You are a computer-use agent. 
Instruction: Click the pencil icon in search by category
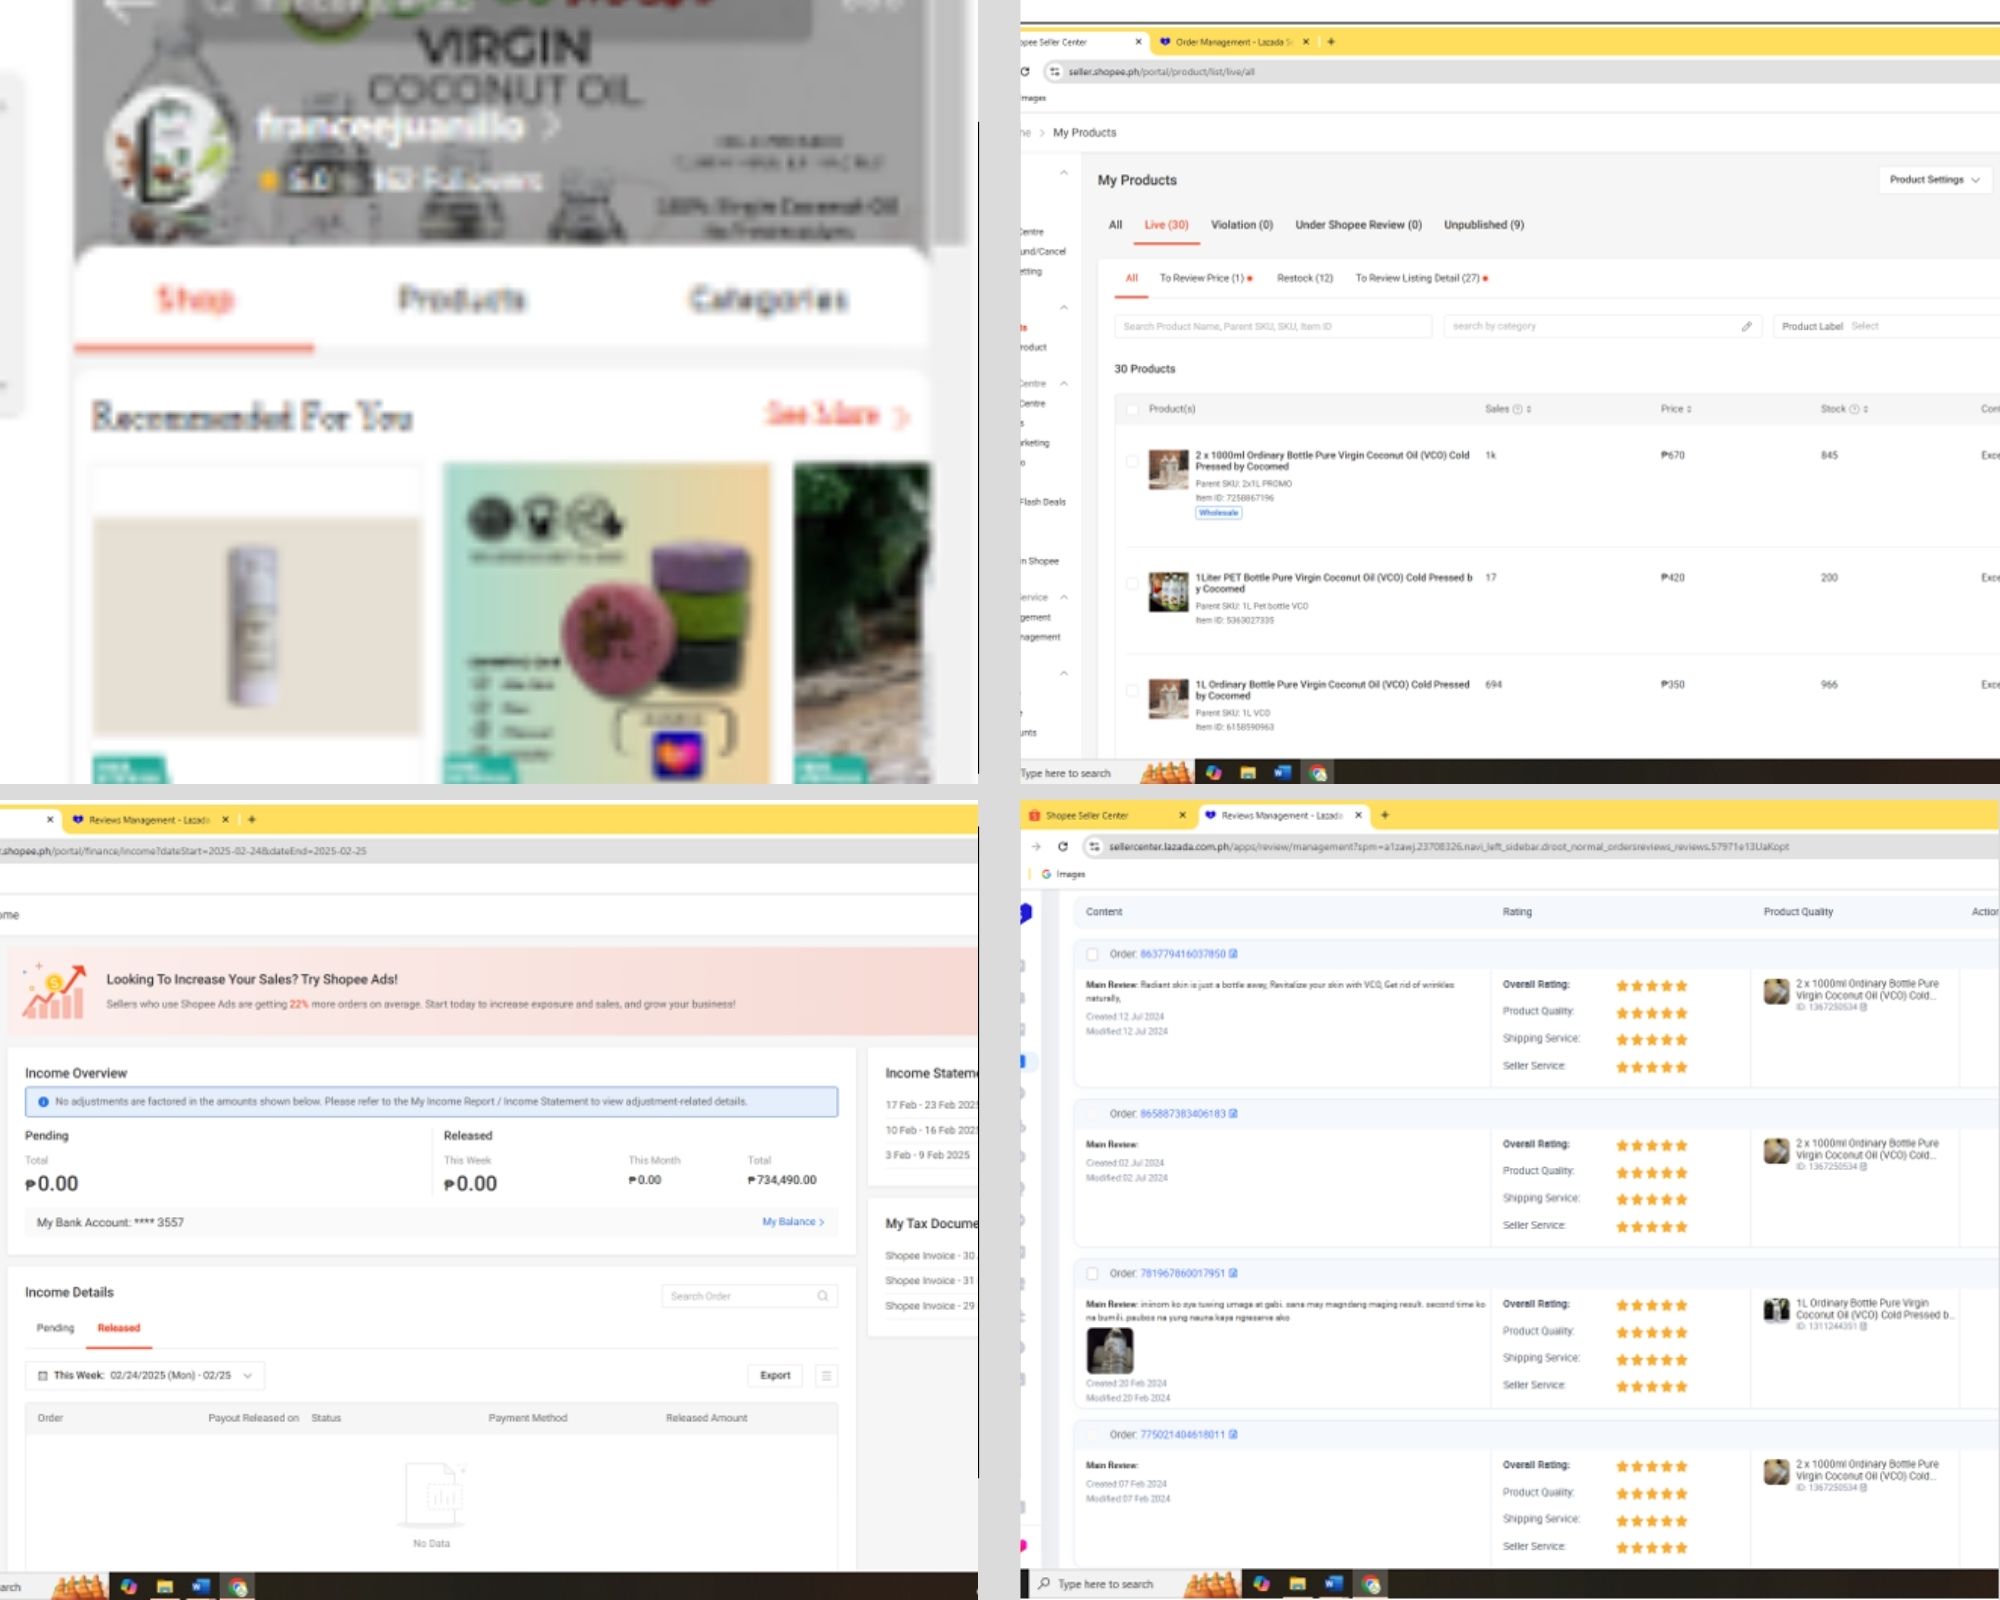click(1746, 326)
